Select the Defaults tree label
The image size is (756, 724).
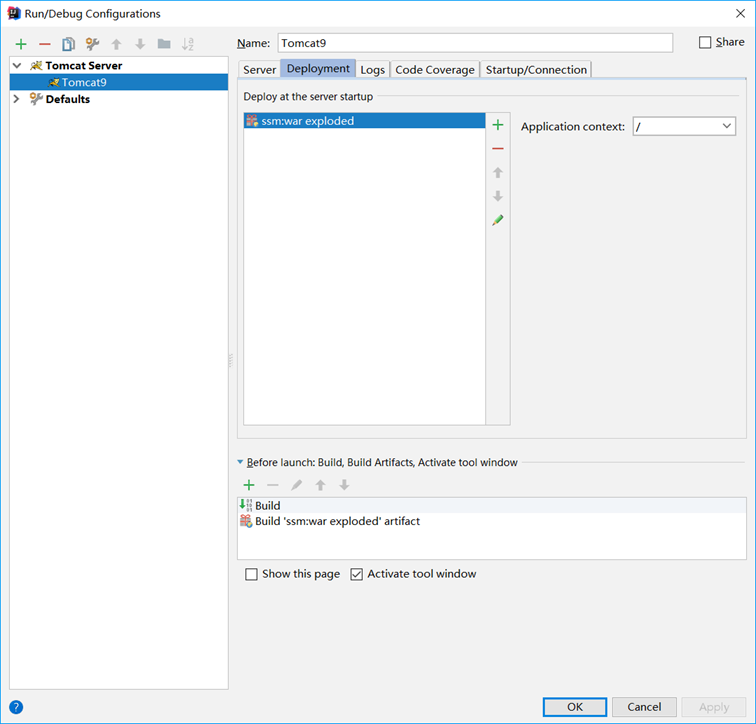coord(68,99)
